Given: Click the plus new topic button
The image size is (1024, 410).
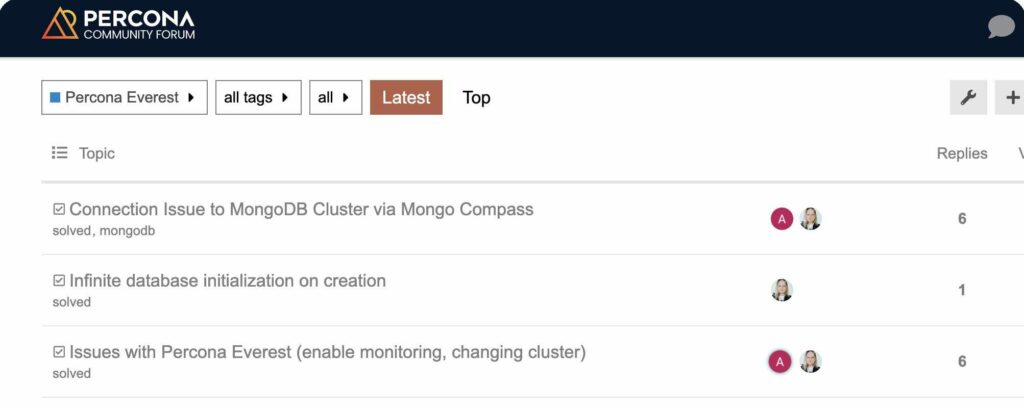Looking at the screenshot, I should coord(1011,97).
